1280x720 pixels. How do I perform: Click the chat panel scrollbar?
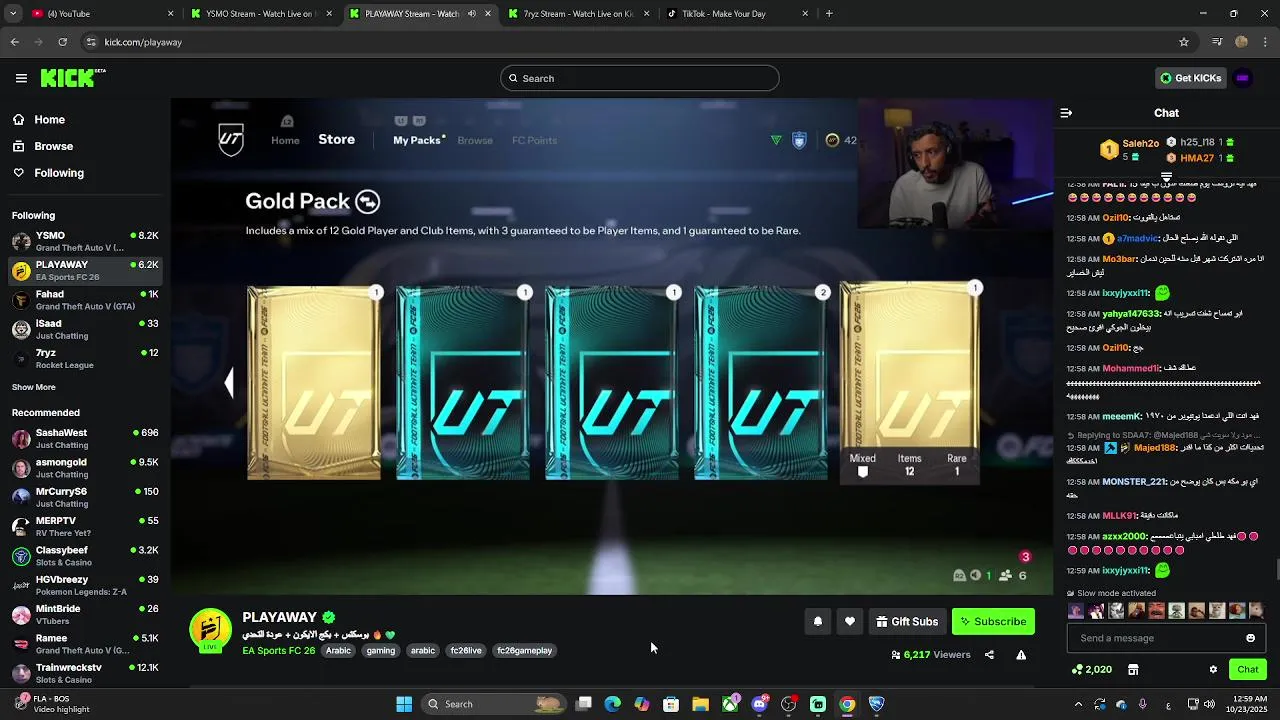coord(1277,570)
